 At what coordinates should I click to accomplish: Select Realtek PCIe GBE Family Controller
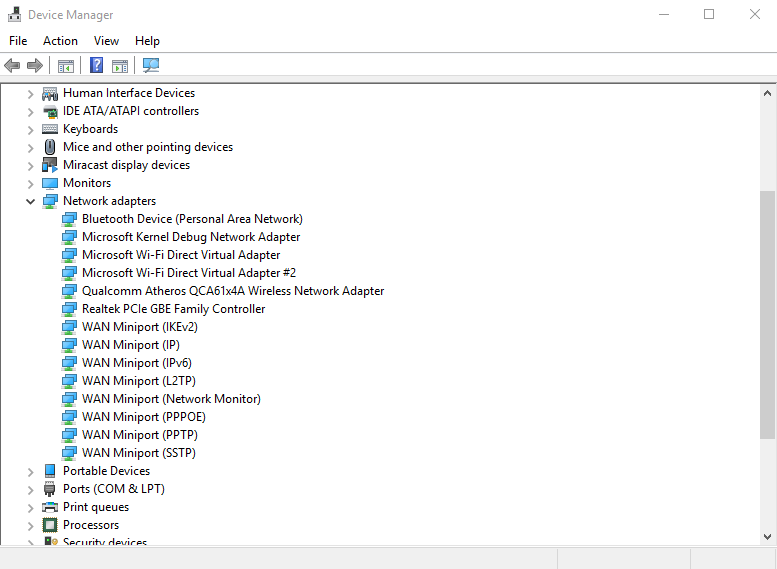coord(173,309)
